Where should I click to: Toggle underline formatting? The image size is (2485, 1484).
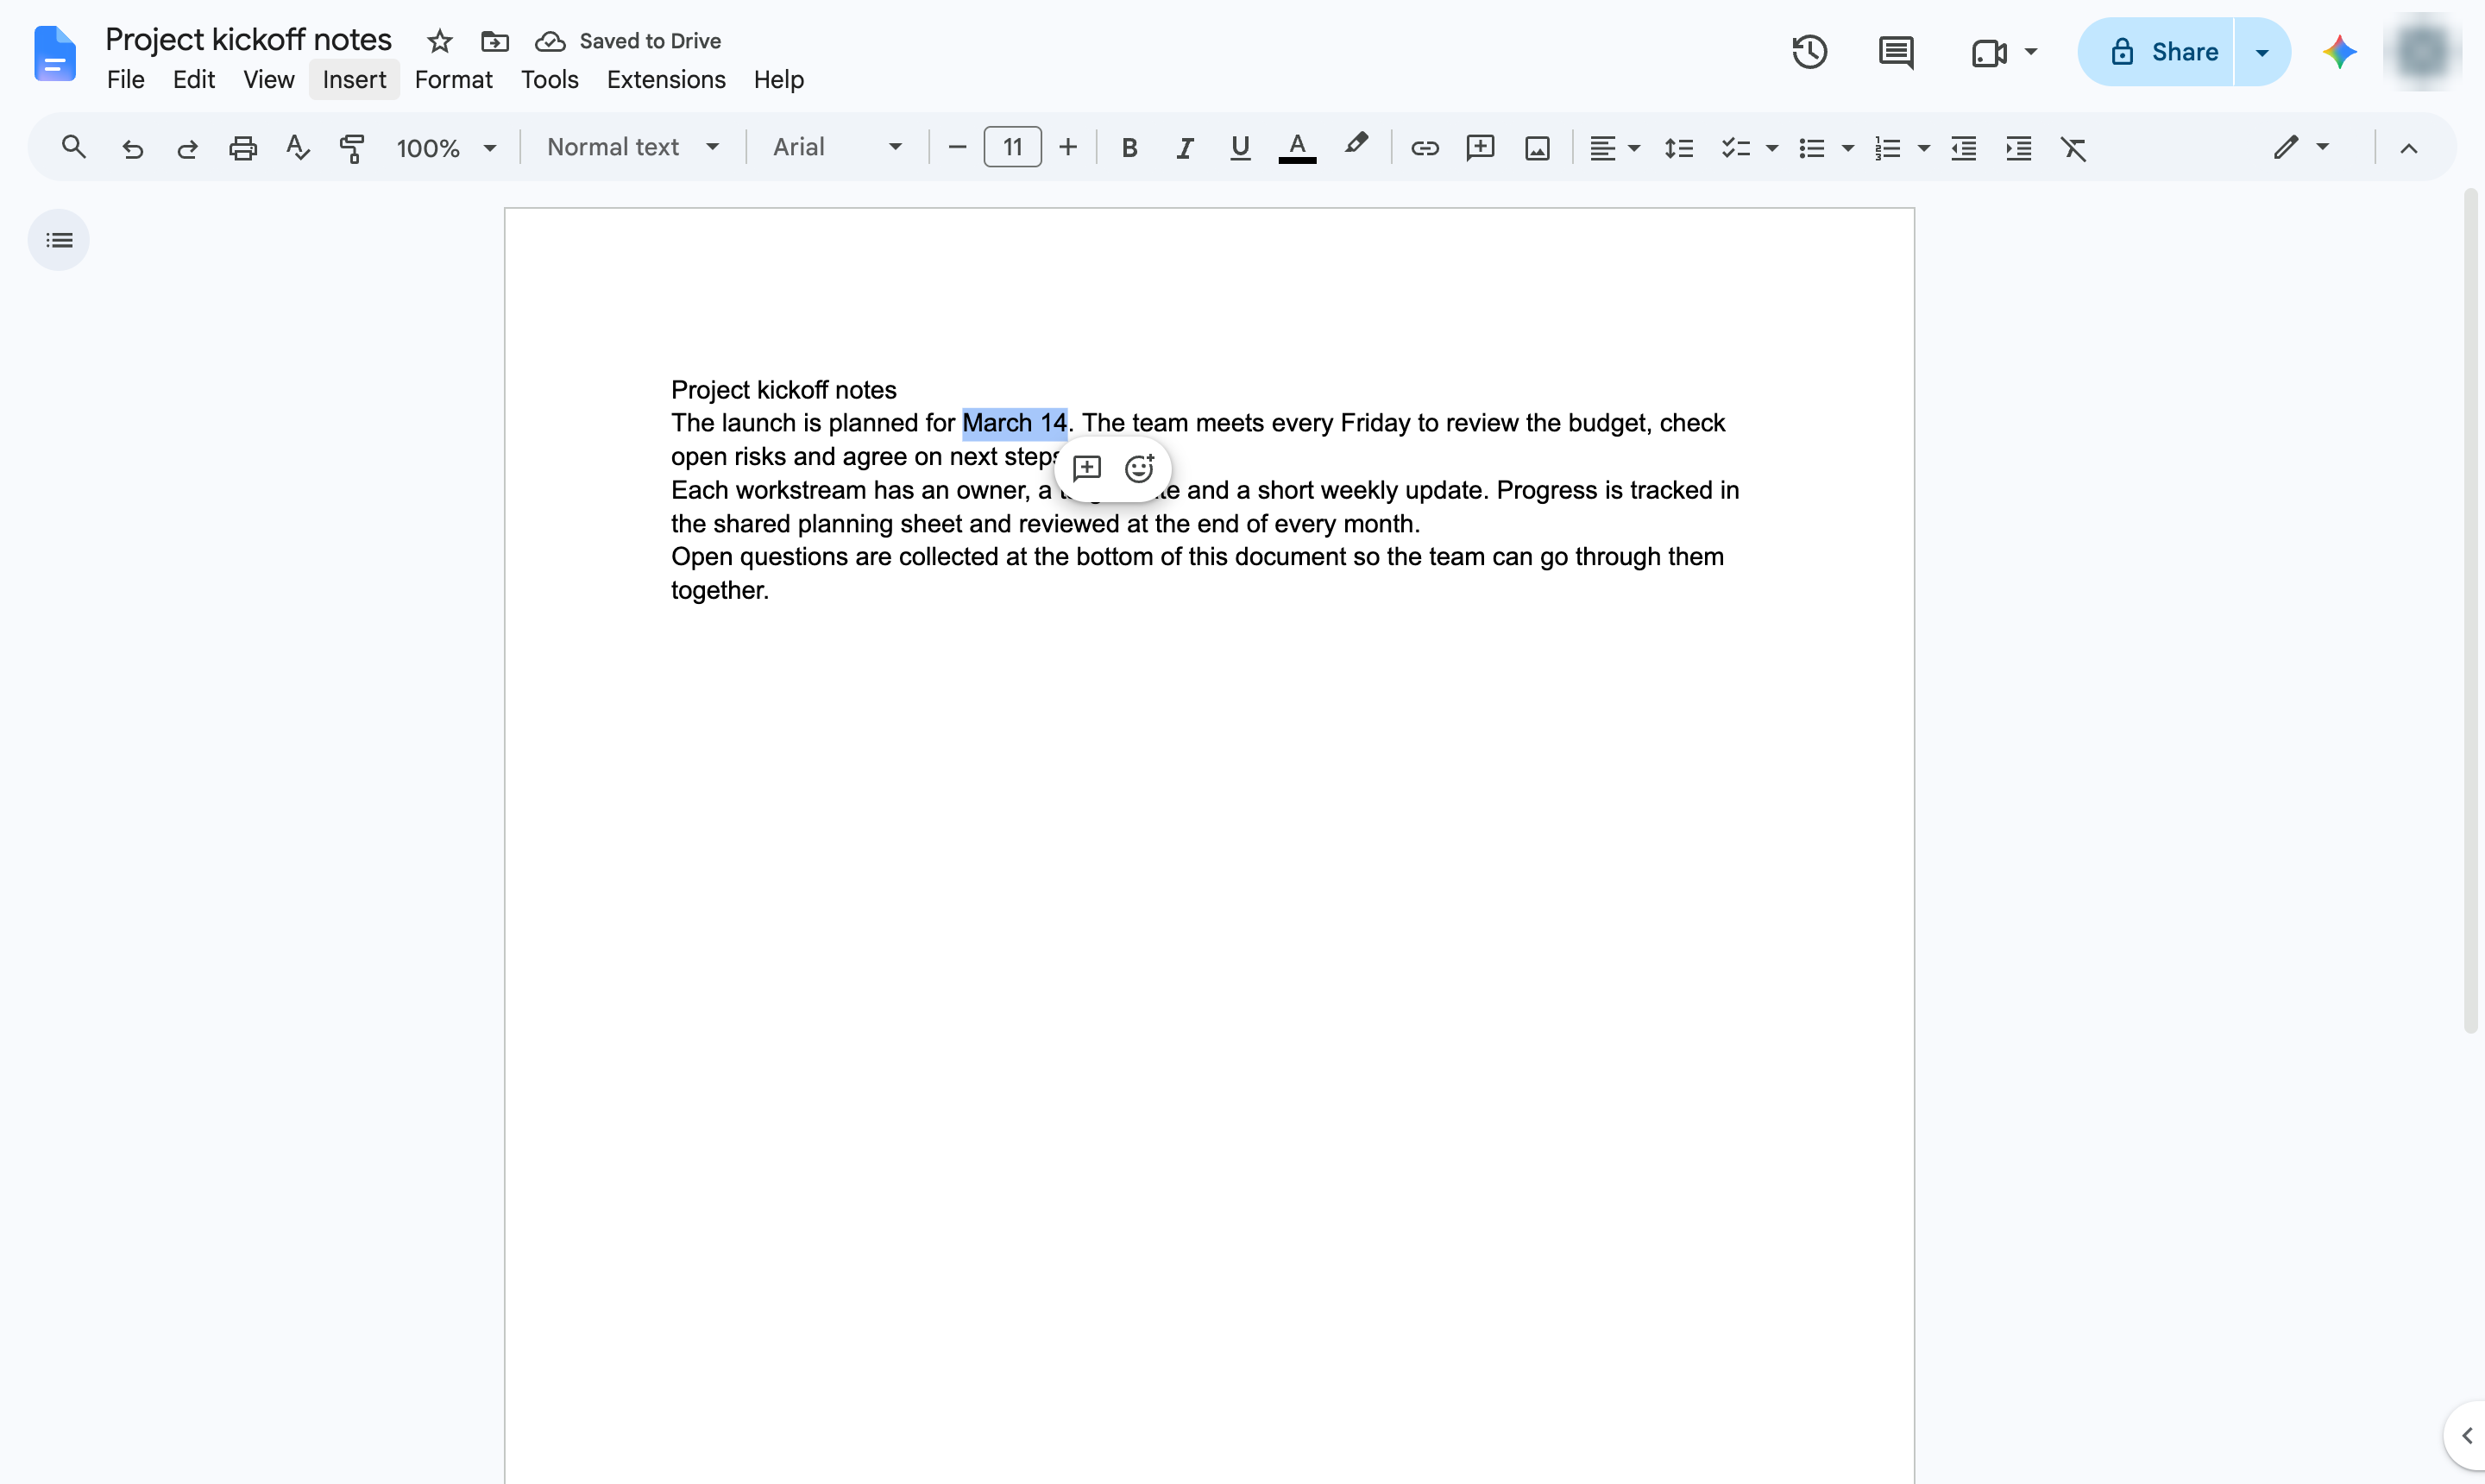tap(1240, 148)
